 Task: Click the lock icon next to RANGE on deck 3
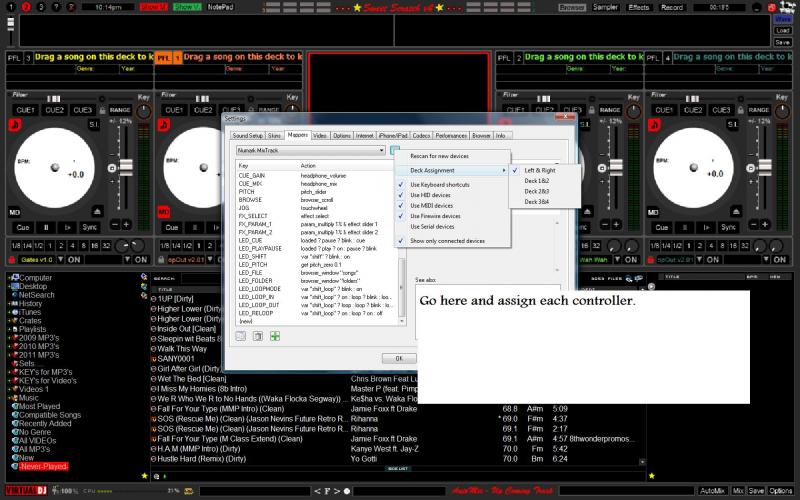coord(102,110)
